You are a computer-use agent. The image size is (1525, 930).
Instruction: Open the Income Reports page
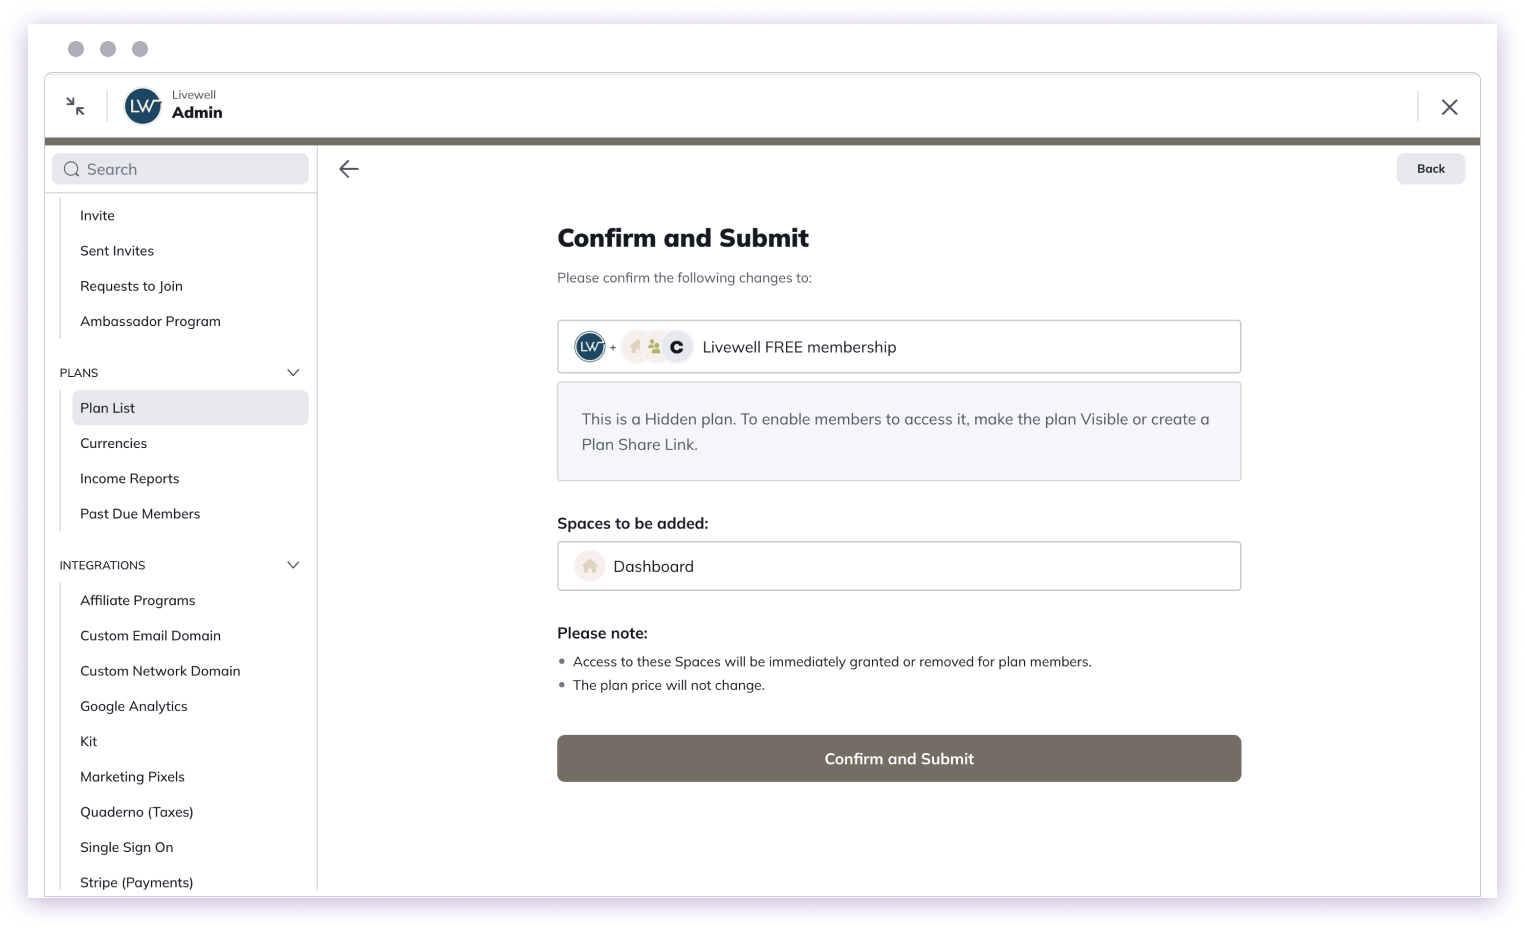pyautogui.click(x=129, y=478)
